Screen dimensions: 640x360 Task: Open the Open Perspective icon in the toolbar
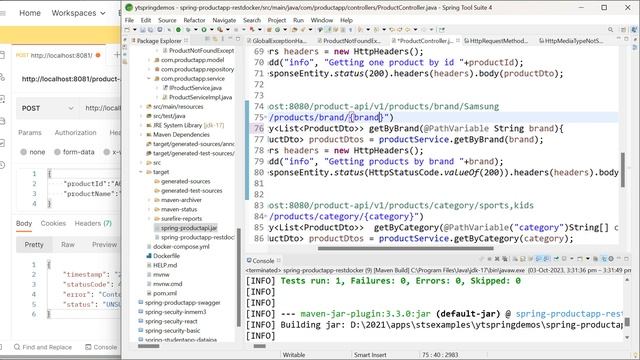point(623,29)
